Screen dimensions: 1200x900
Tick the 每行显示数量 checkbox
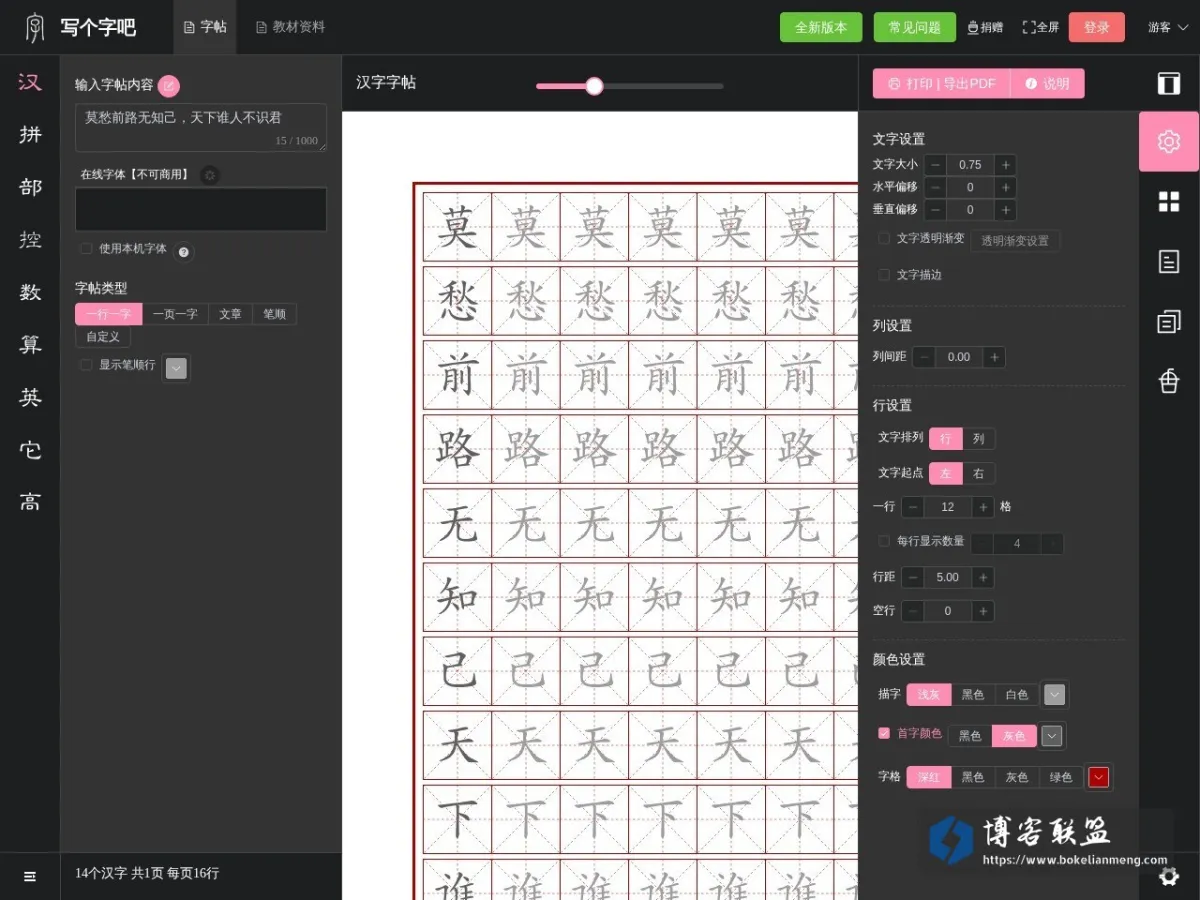click(884, 541)
